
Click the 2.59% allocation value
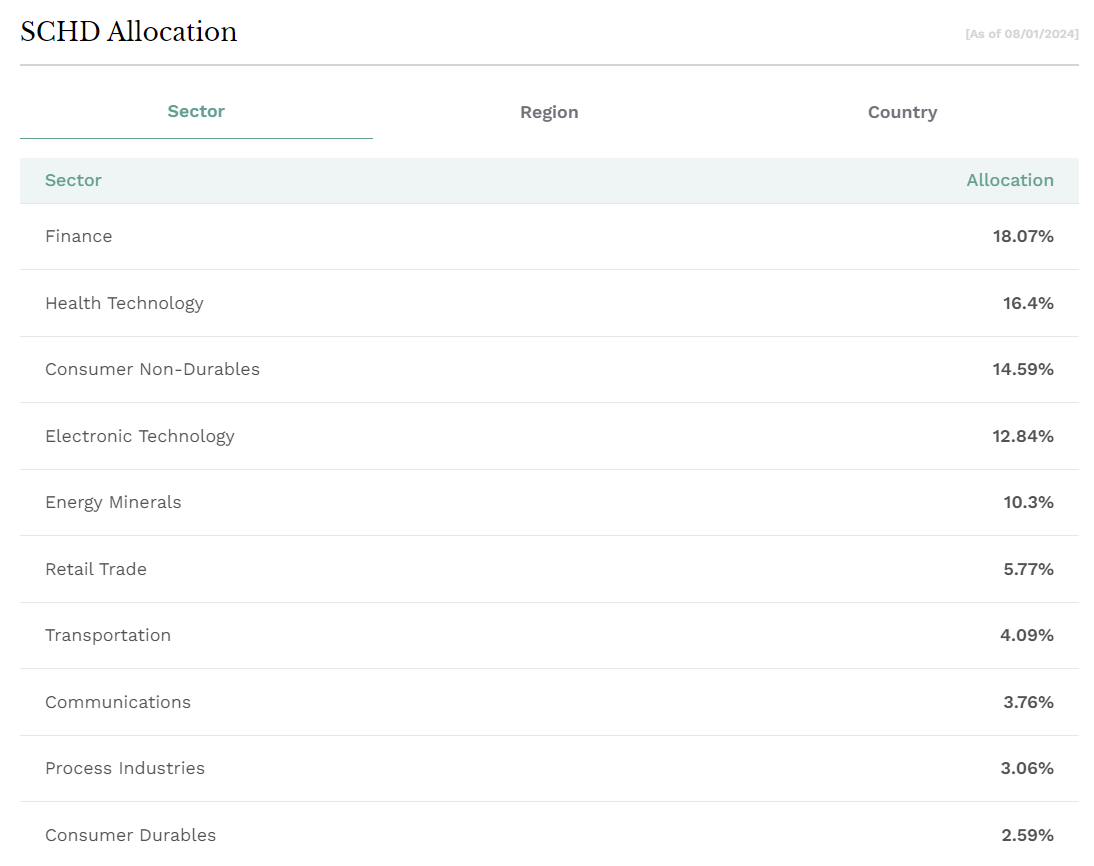click(x=1027, y=835)
